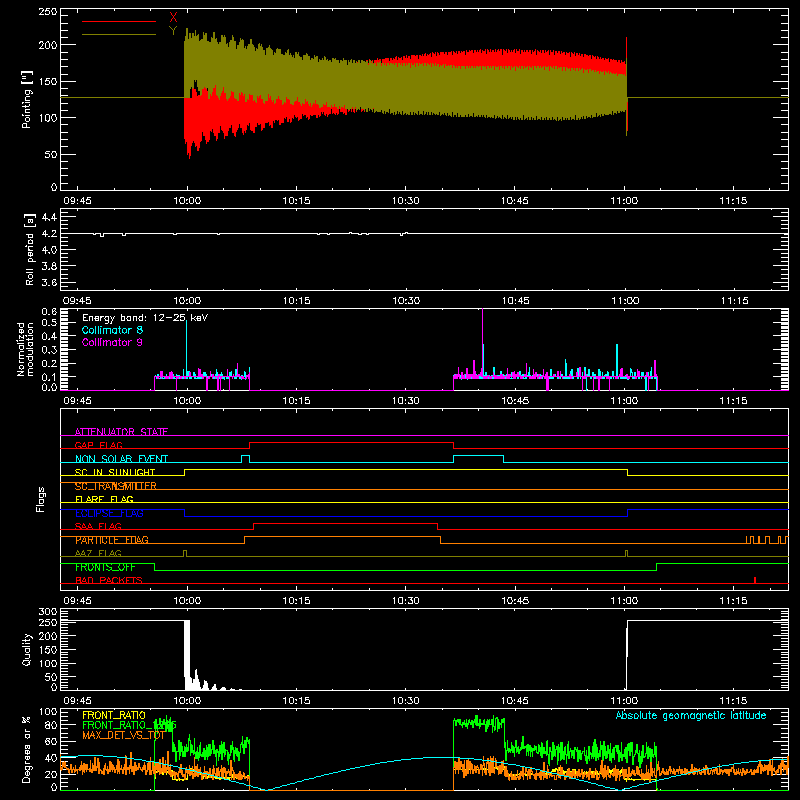This screenshot has width=800, height=800.
Task: Select the magenta Collimator 9 legend entry
Action: tap(112, 342)
